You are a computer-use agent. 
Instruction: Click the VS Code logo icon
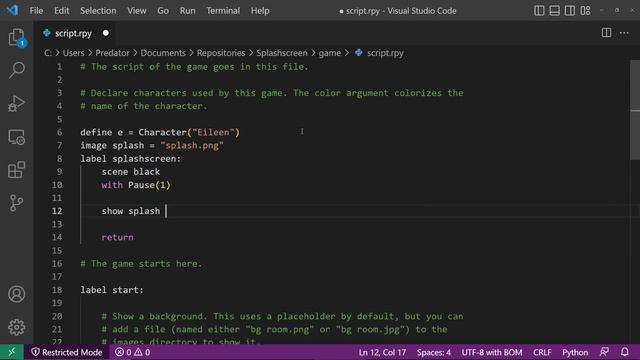click(x=12, y=10)
